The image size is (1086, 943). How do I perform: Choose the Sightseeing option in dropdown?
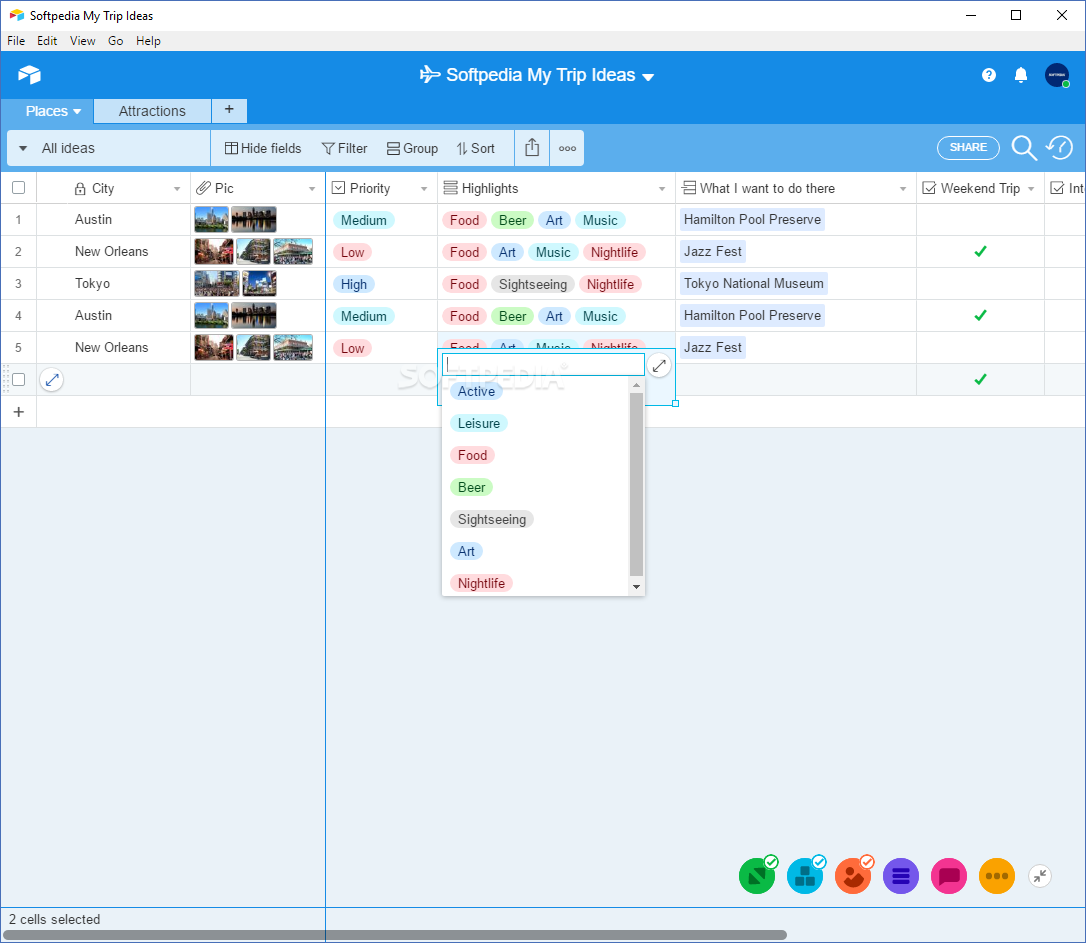click(492, 519)
